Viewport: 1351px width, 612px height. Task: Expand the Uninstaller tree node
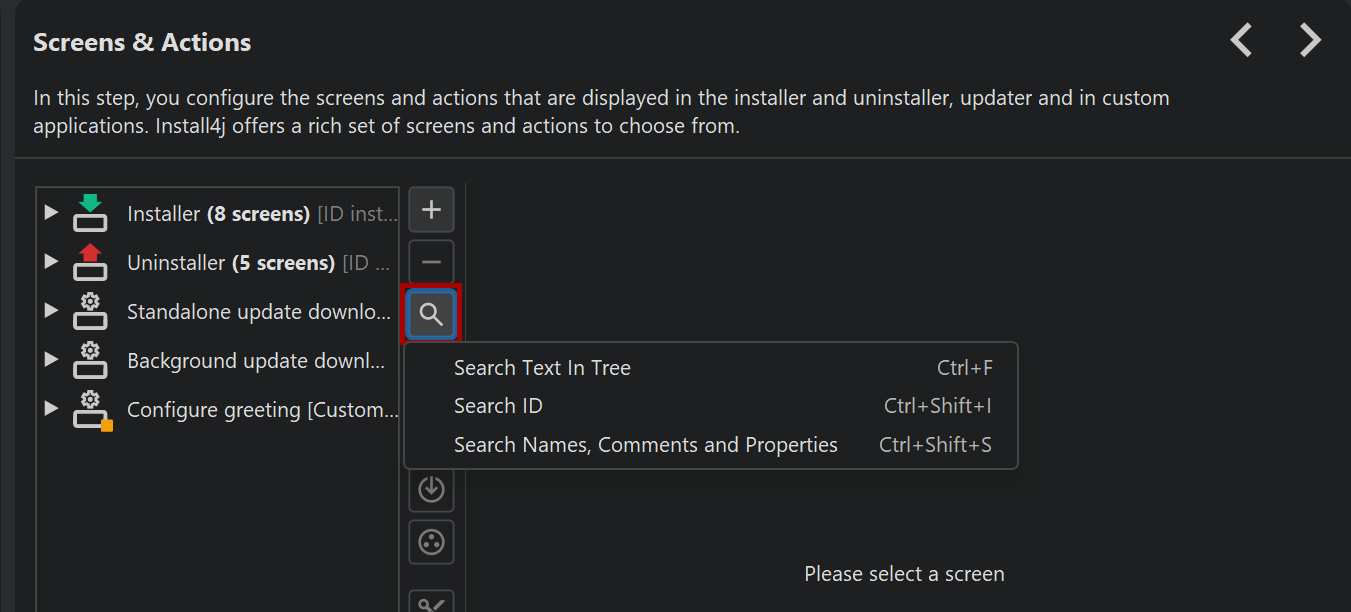click(x=51, y=262)
